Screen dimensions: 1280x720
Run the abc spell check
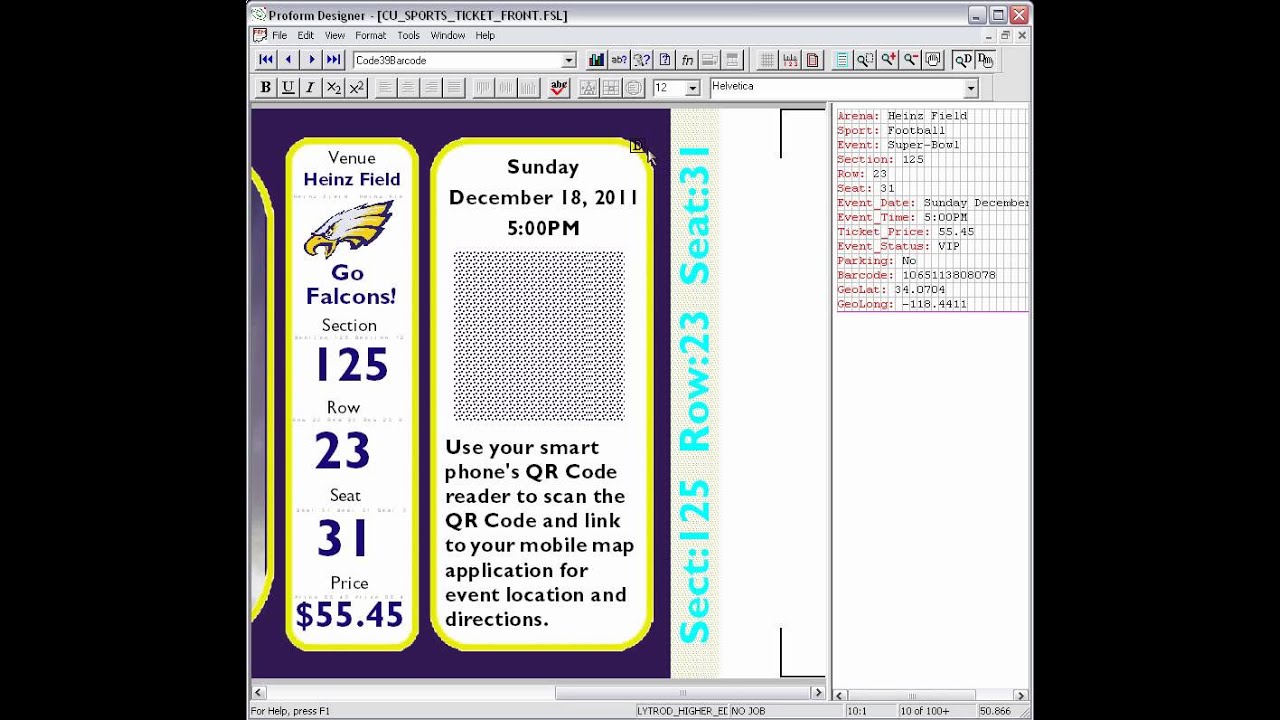tap(559, 87)
